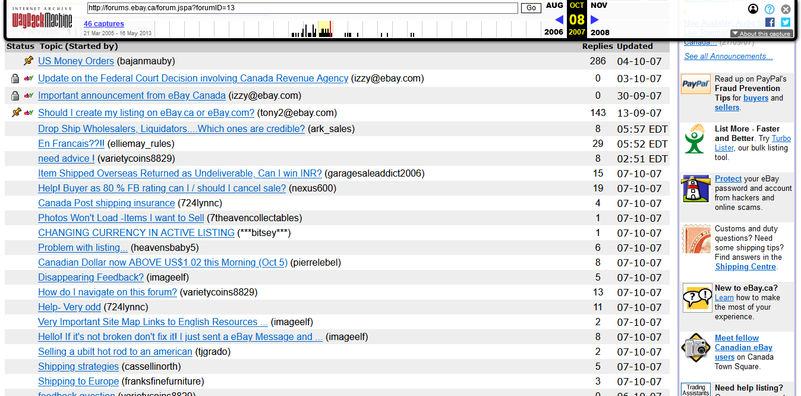The image size is (801, 396).
Task: Share the capture on Twitter
Action: click(x=786, y=22)
